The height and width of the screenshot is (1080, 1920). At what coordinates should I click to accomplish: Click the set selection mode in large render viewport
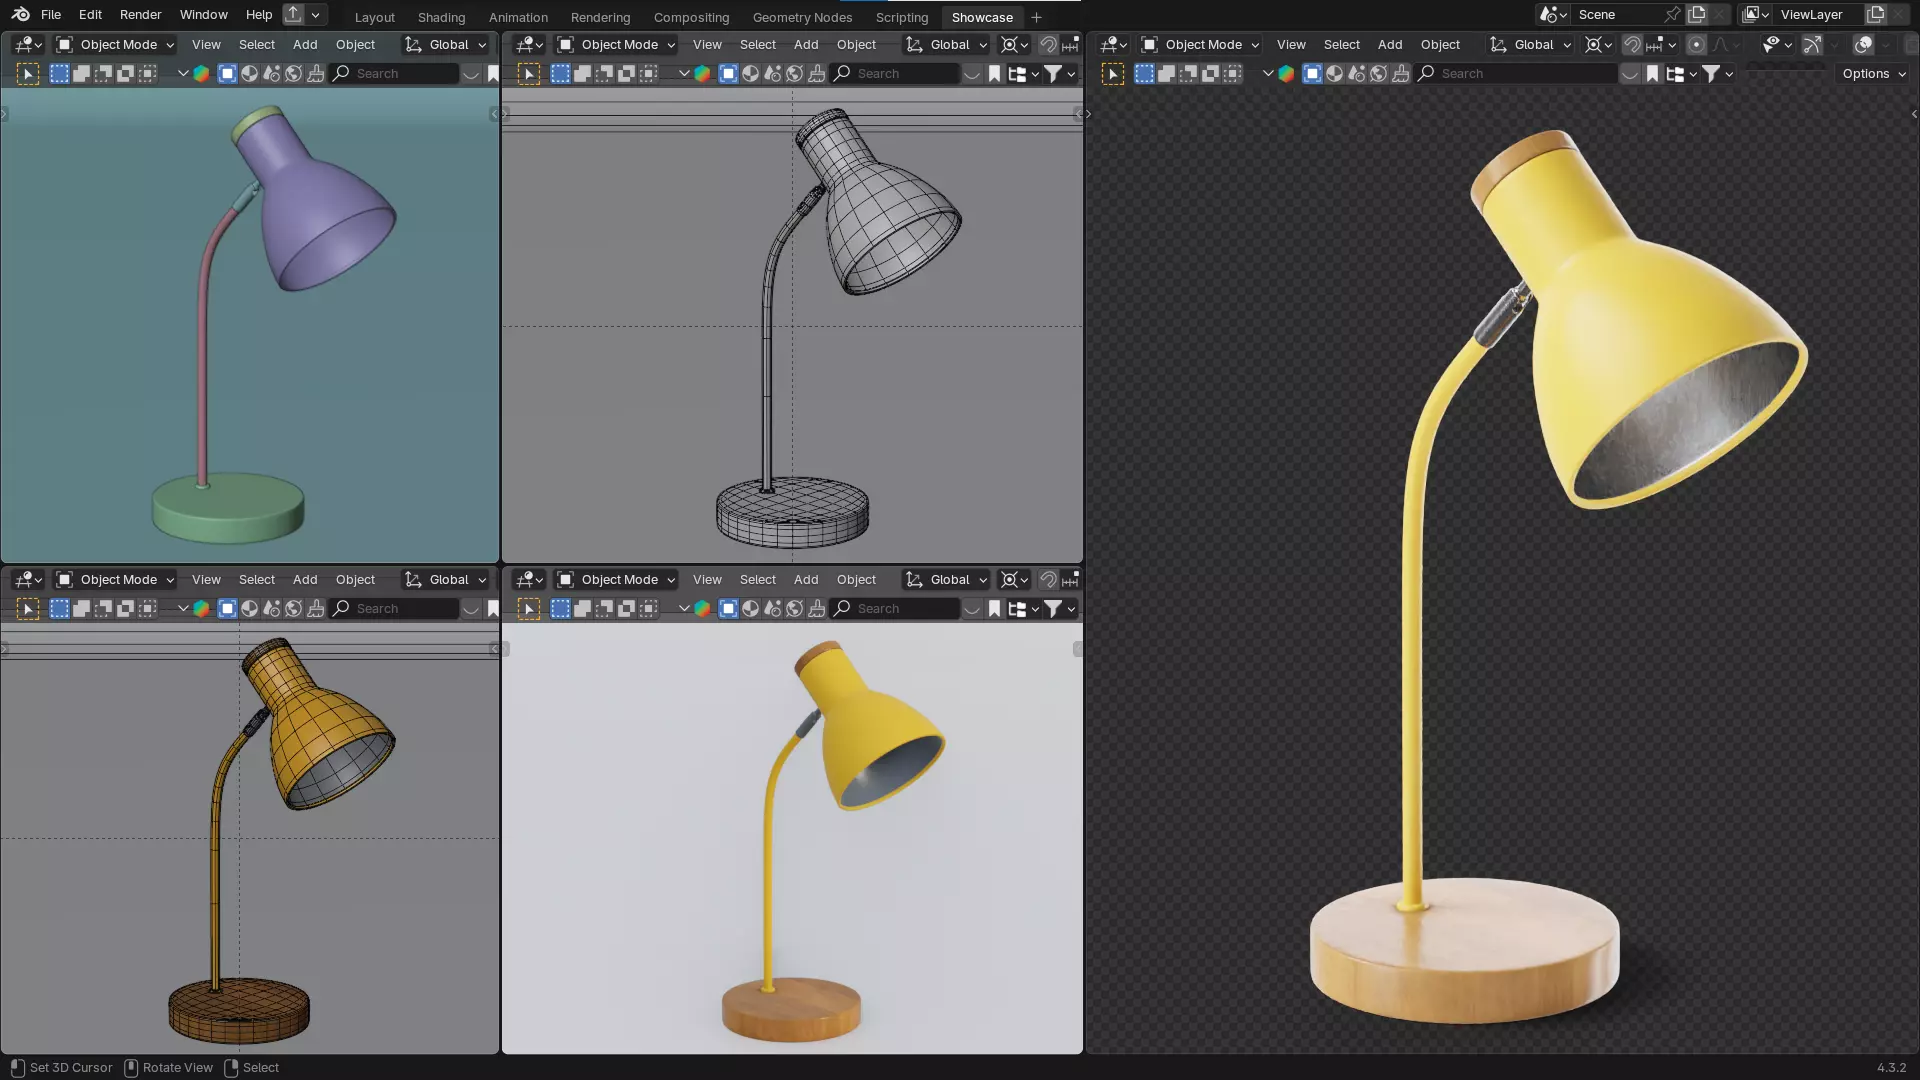click(x=1144, y=73)
